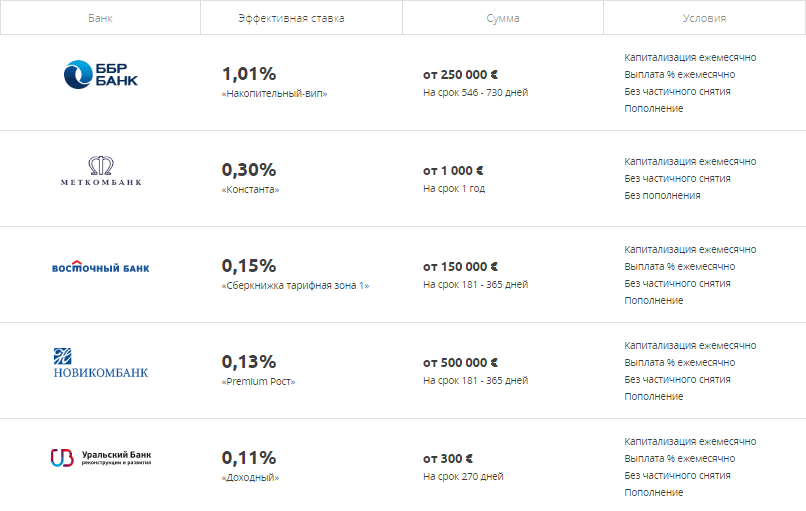
Task: Click the ББР Банк logo
Action: (x=101, y=75)
